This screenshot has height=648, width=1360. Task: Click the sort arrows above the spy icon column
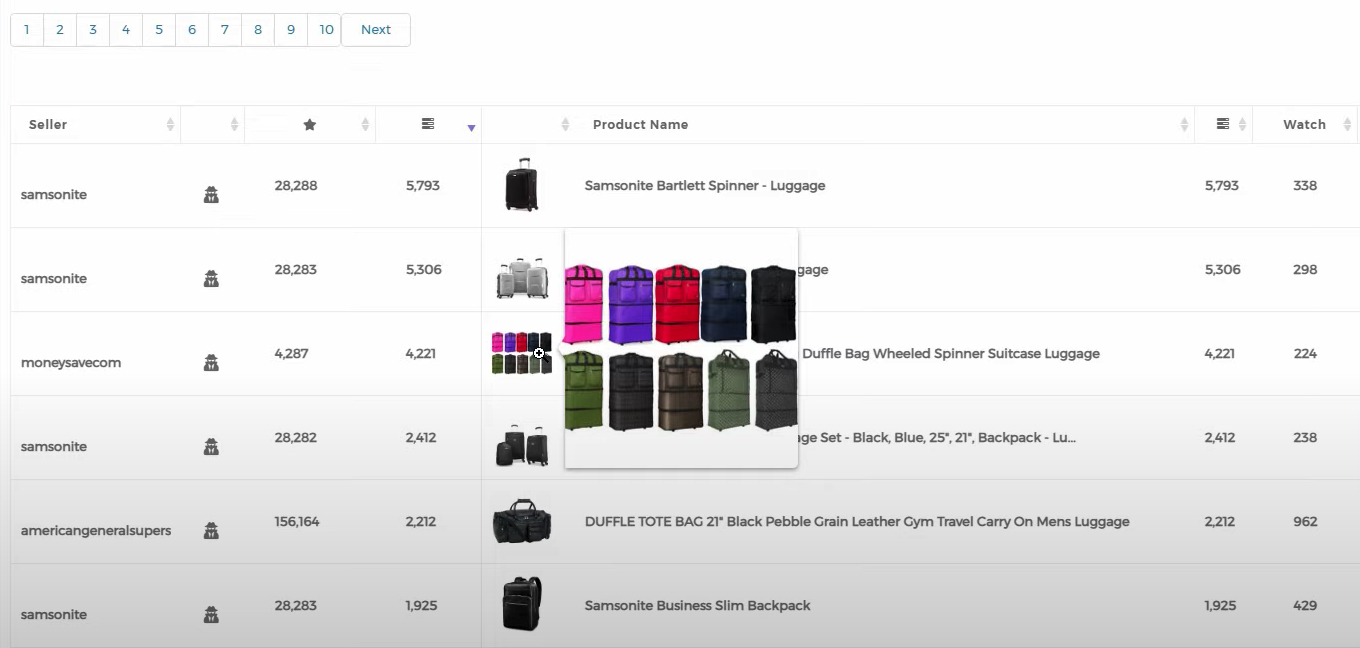pyautogui.click(x=234, y=124)
